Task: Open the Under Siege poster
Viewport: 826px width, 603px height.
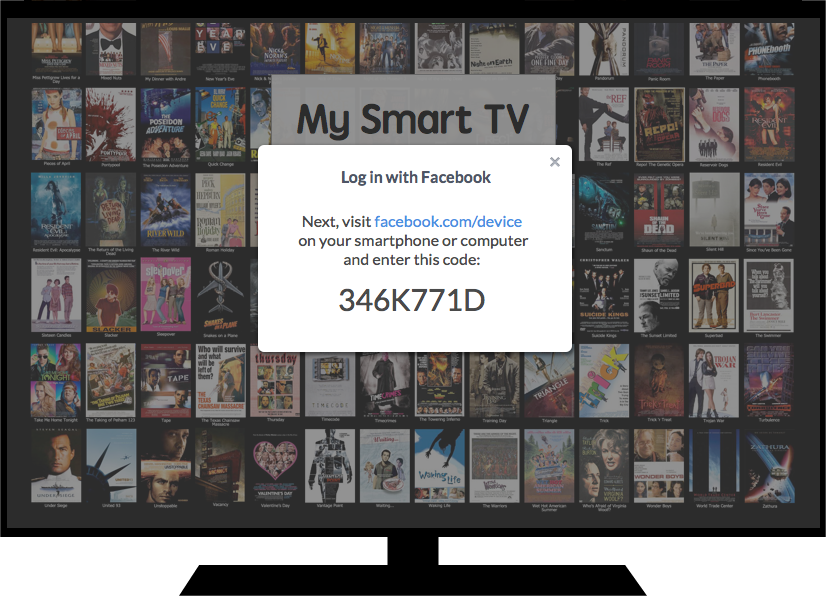Action: click(56, 466)
